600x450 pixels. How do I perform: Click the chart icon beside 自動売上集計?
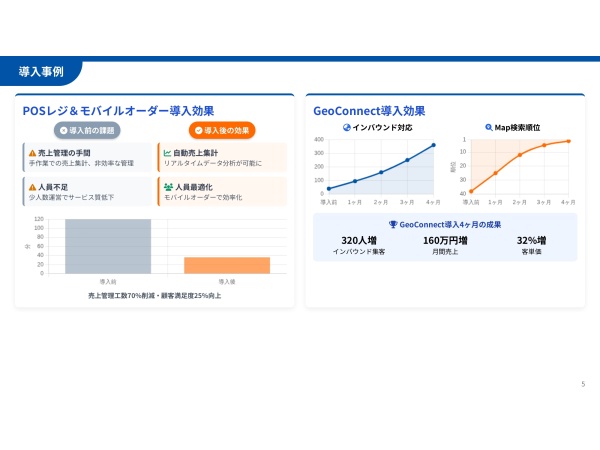[167, 153]
